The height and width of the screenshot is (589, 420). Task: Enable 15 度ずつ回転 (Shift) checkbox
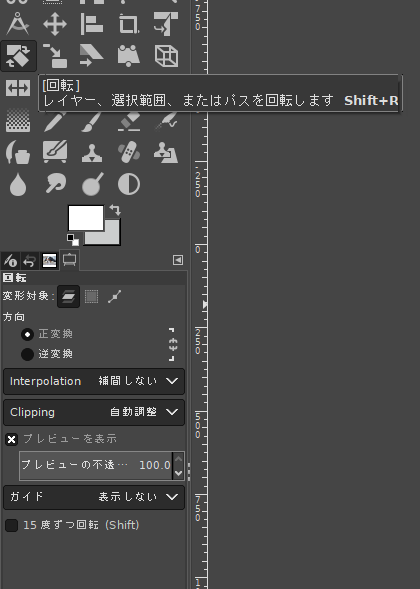click(x=12, y=525)
